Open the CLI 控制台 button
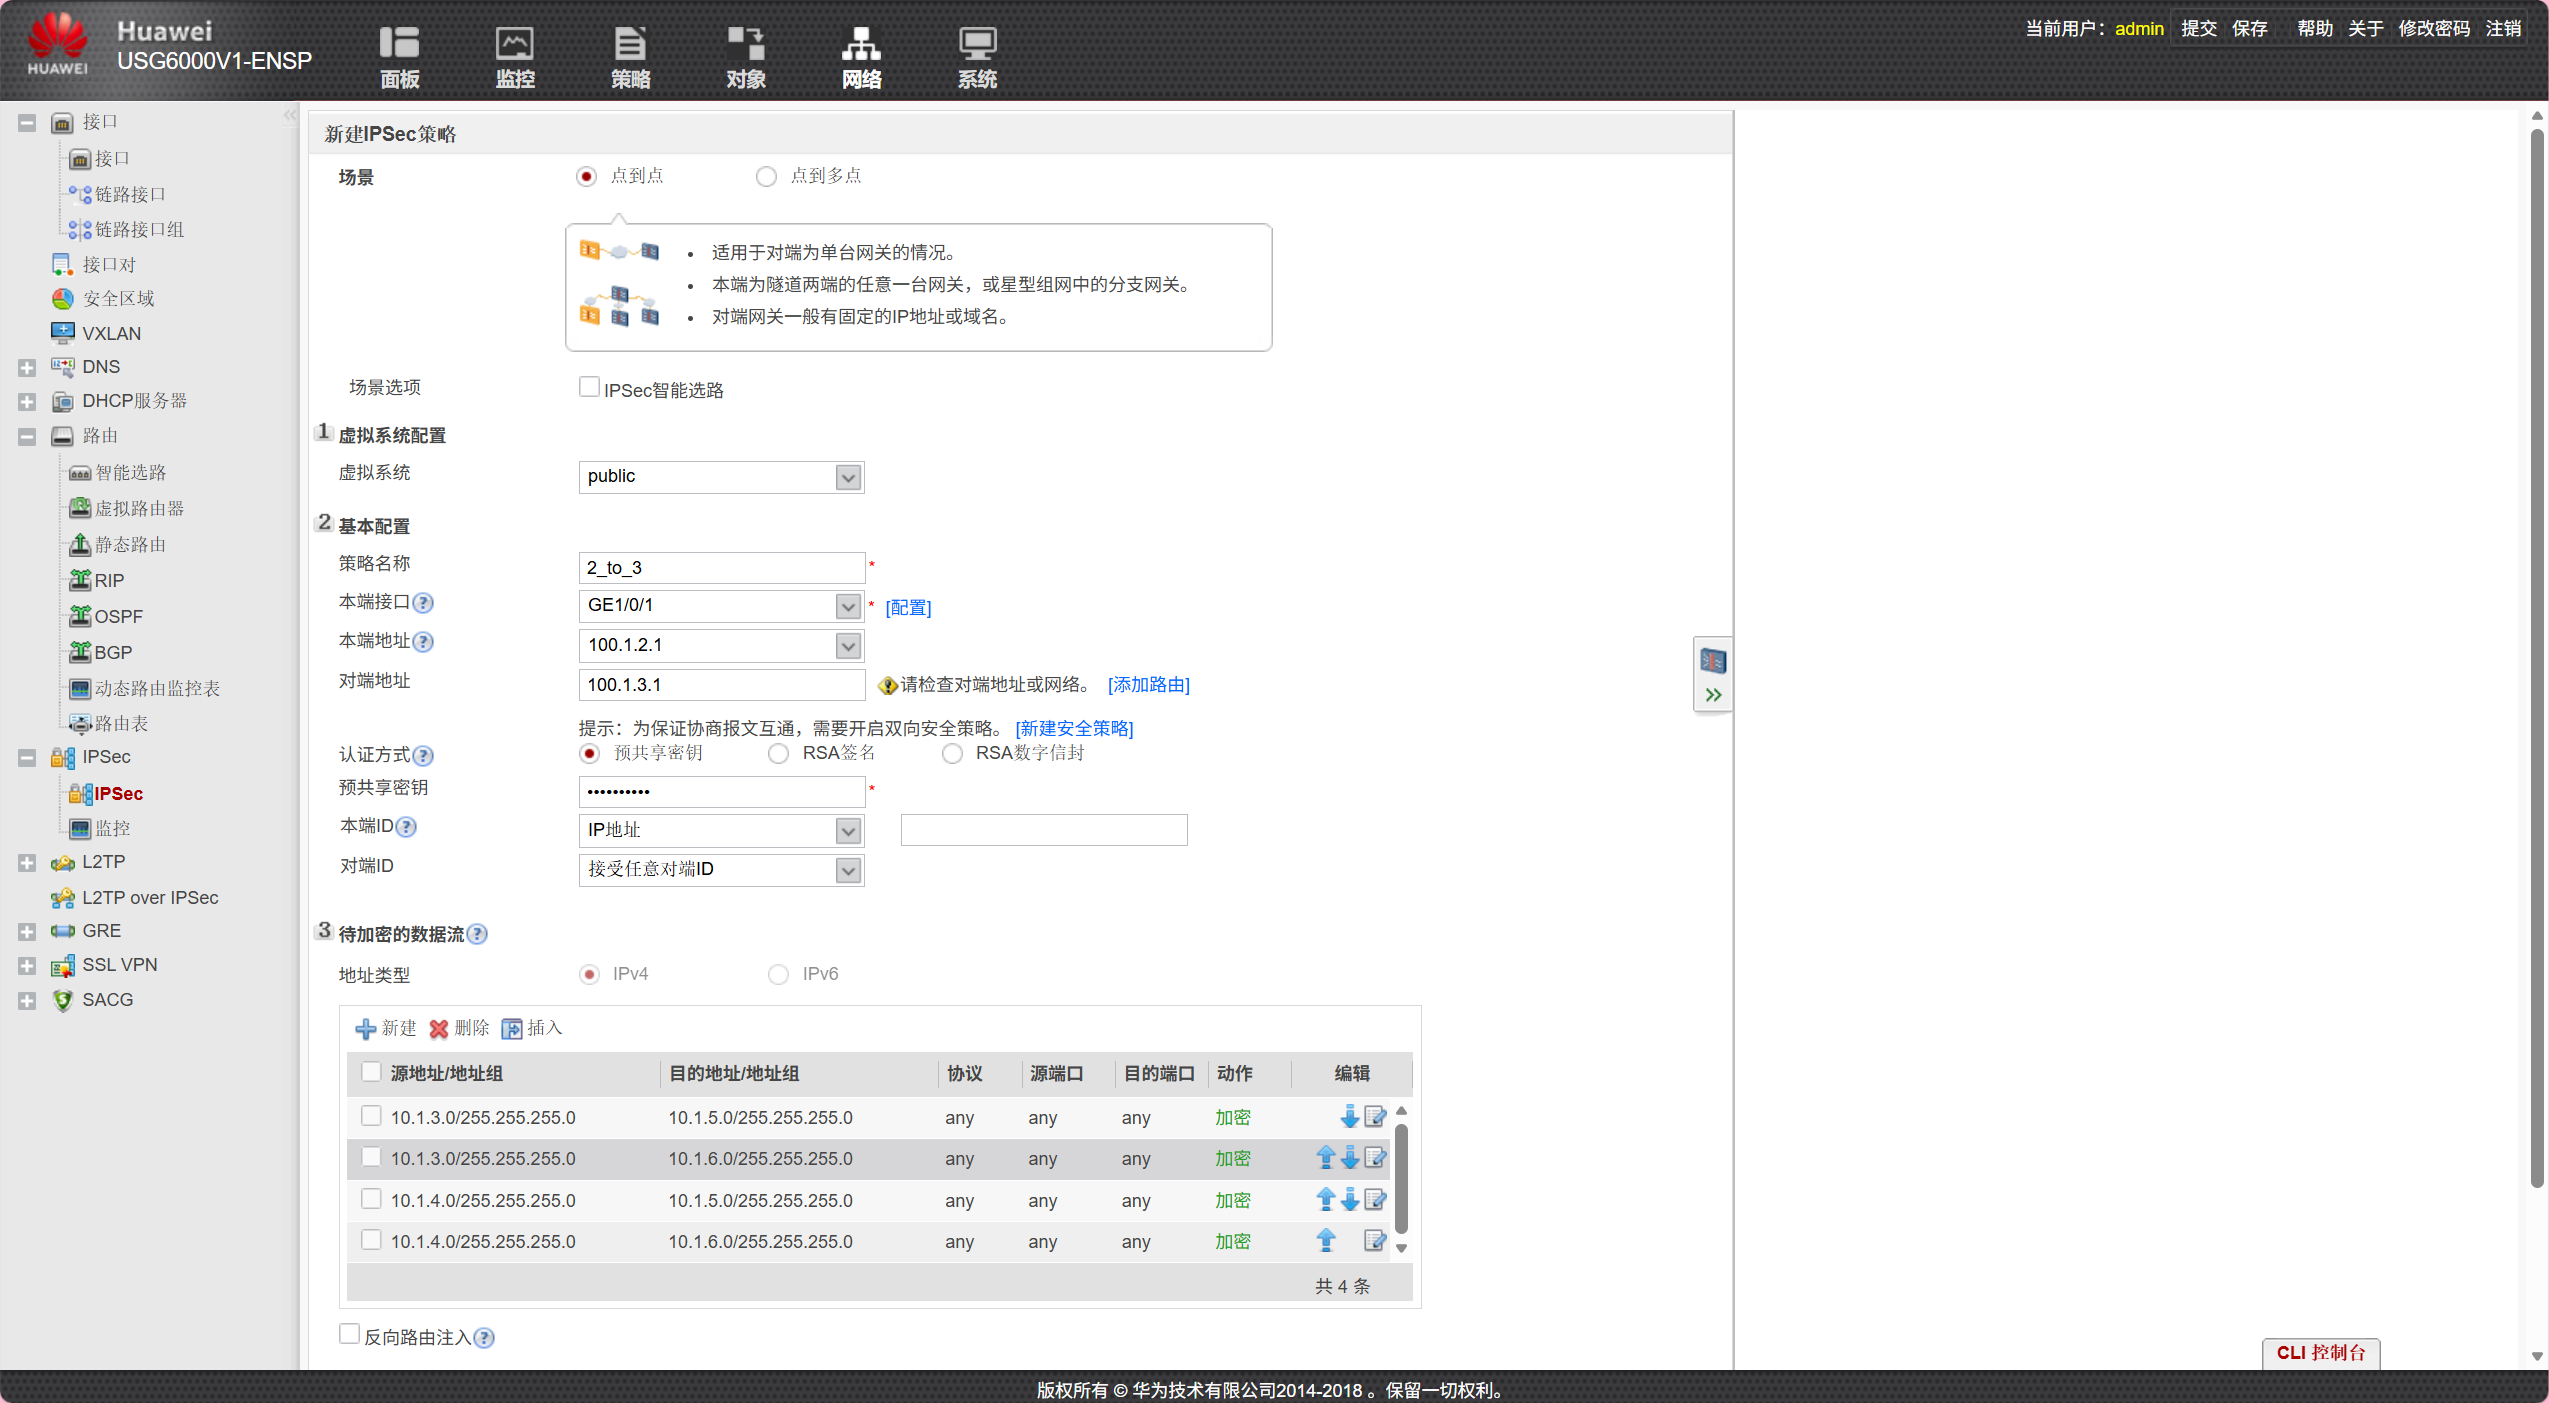Screen dimensions: 2549x1403 [x=2320, y=1353]
